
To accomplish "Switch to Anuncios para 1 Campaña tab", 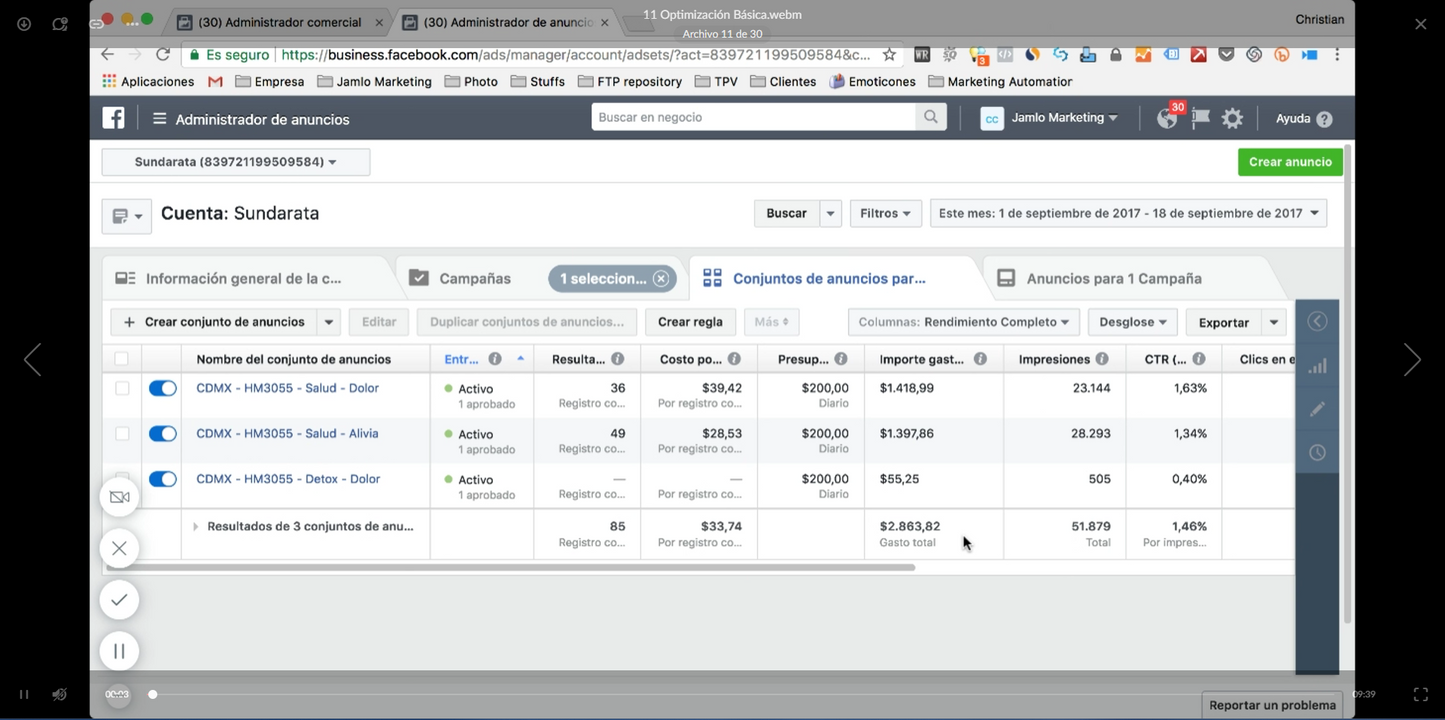I will (1114, 279).
